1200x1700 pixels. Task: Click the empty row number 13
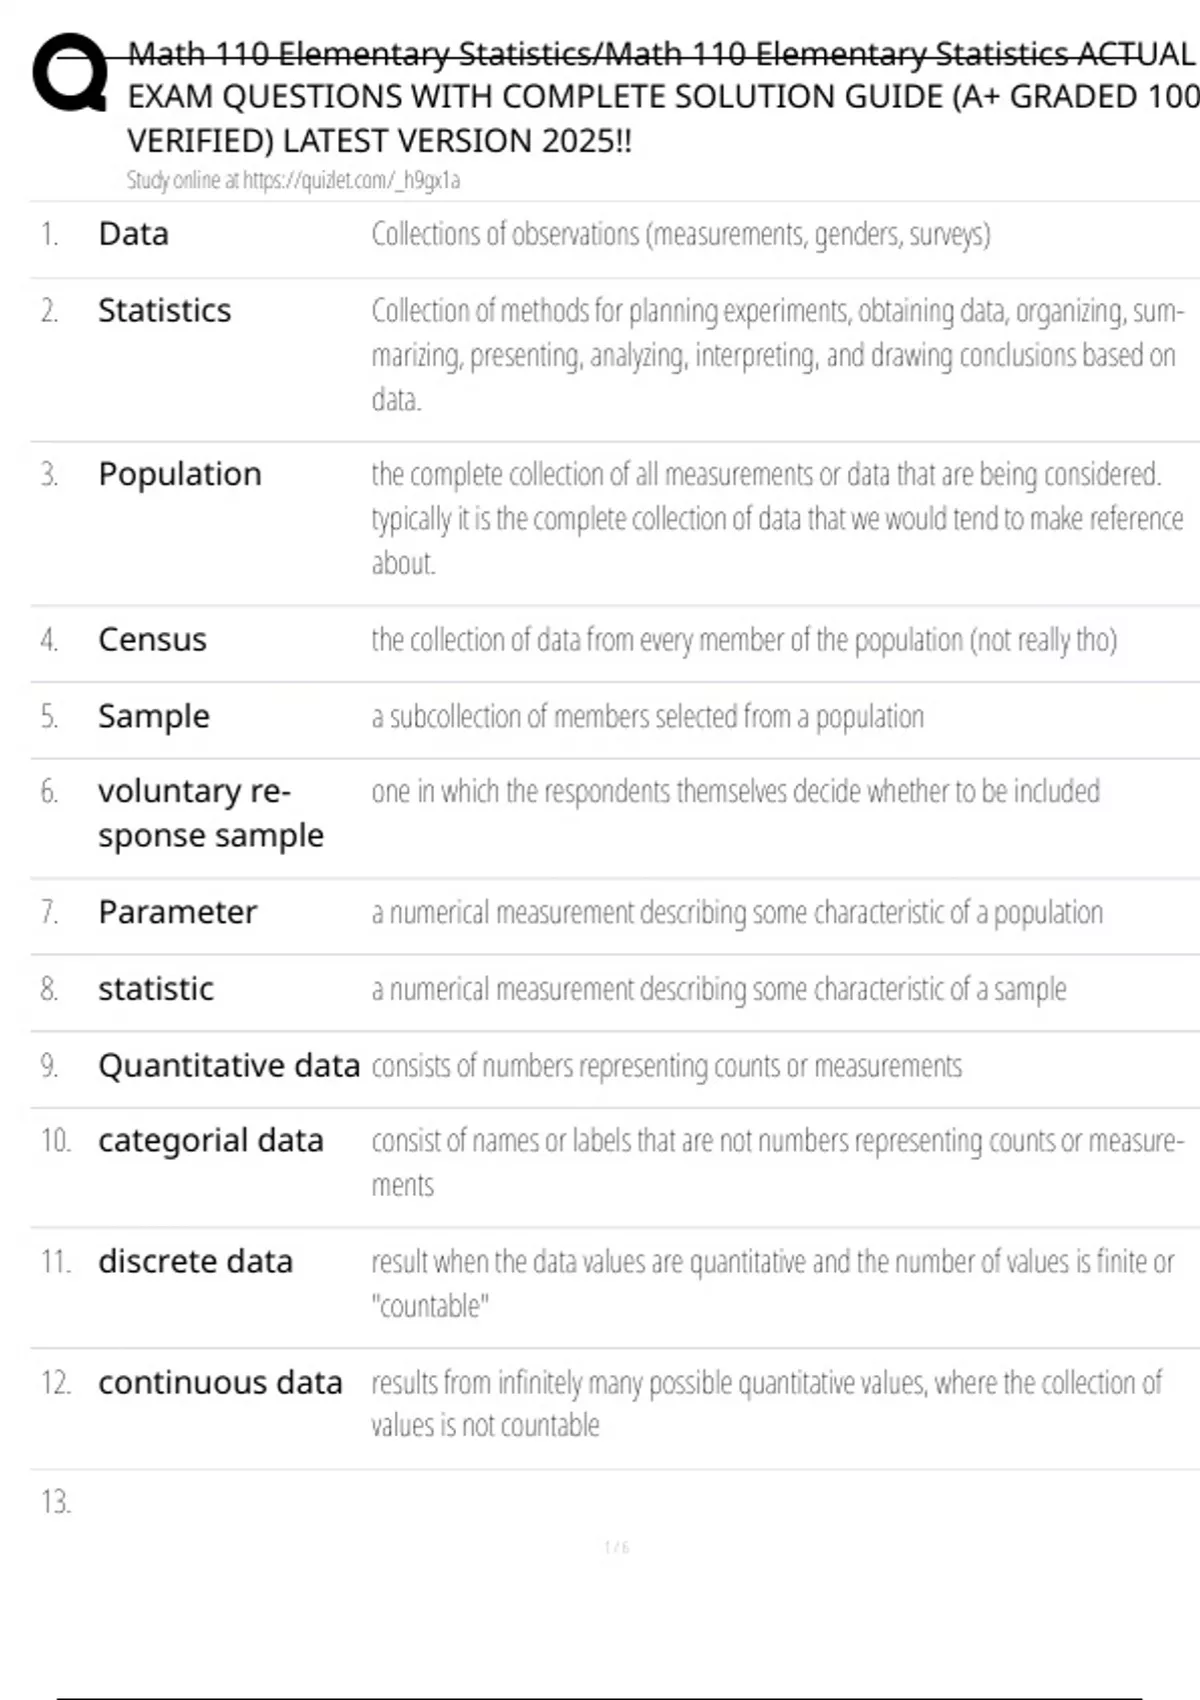56,1502
